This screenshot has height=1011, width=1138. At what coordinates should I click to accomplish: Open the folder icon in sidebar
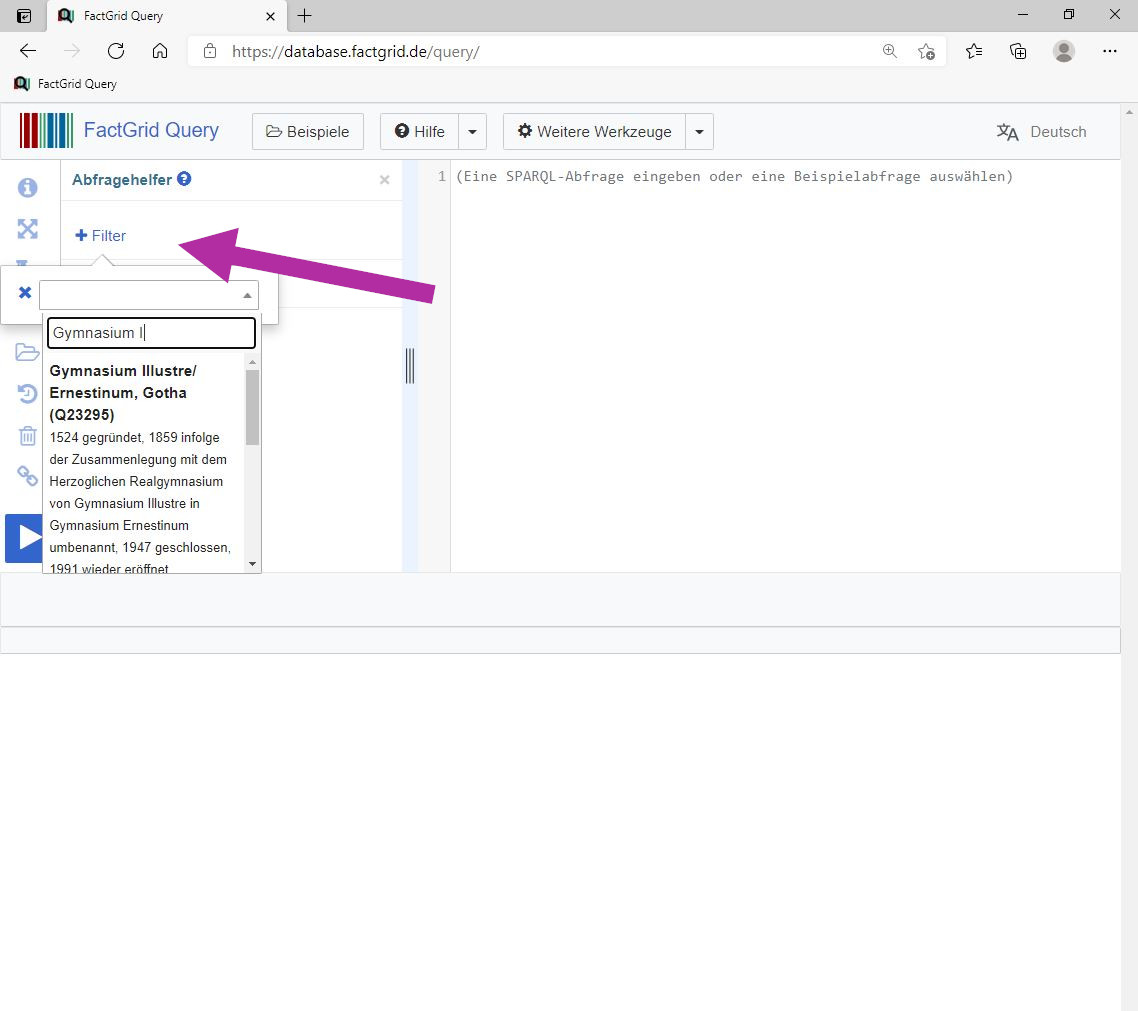point(28,352)
